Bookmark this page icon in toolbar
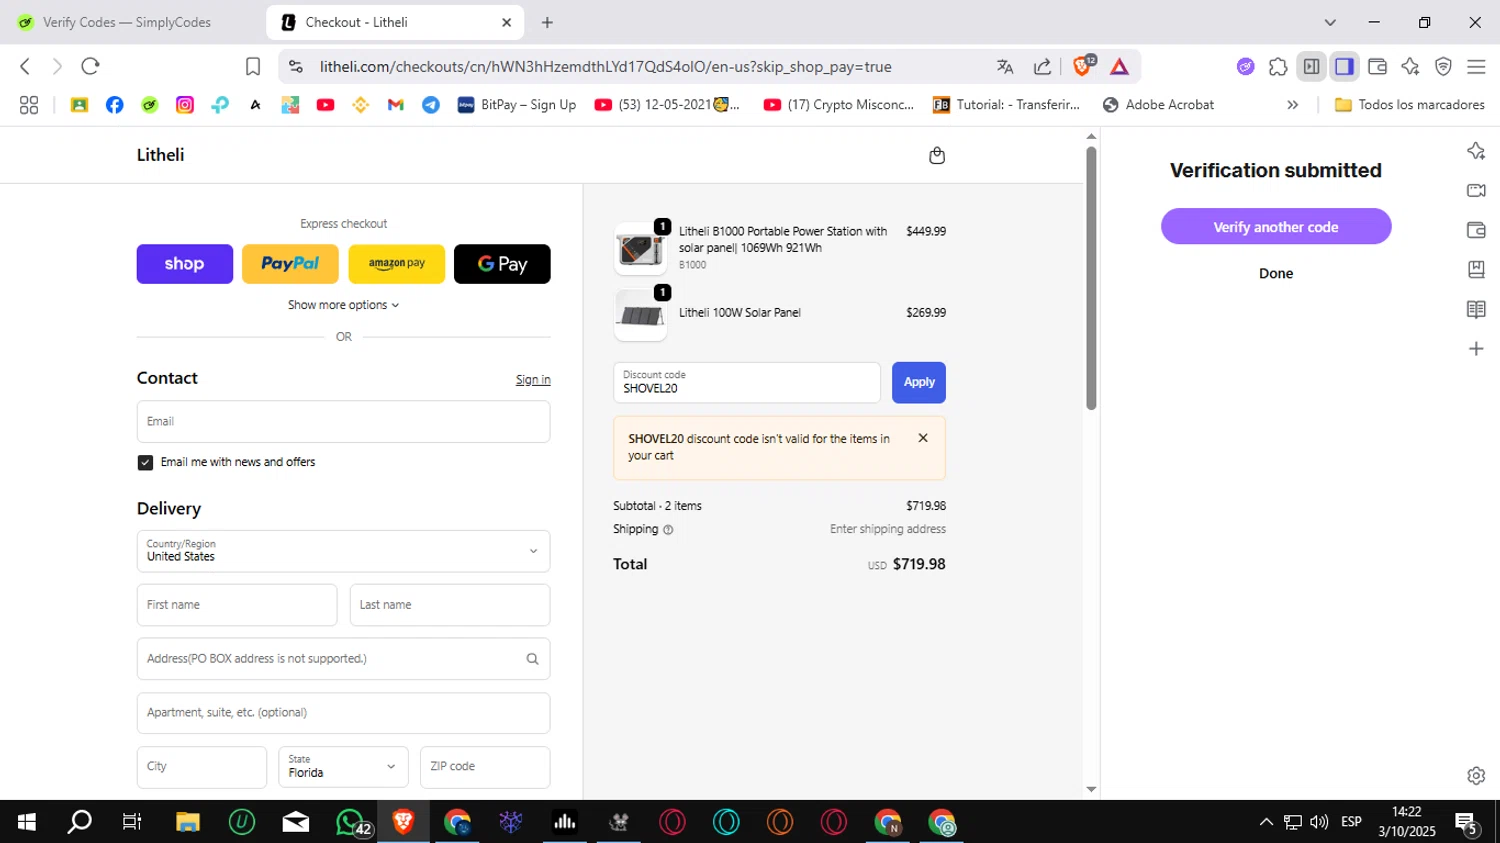Screen dimensions: 1500x843 (x=253, y=66)
